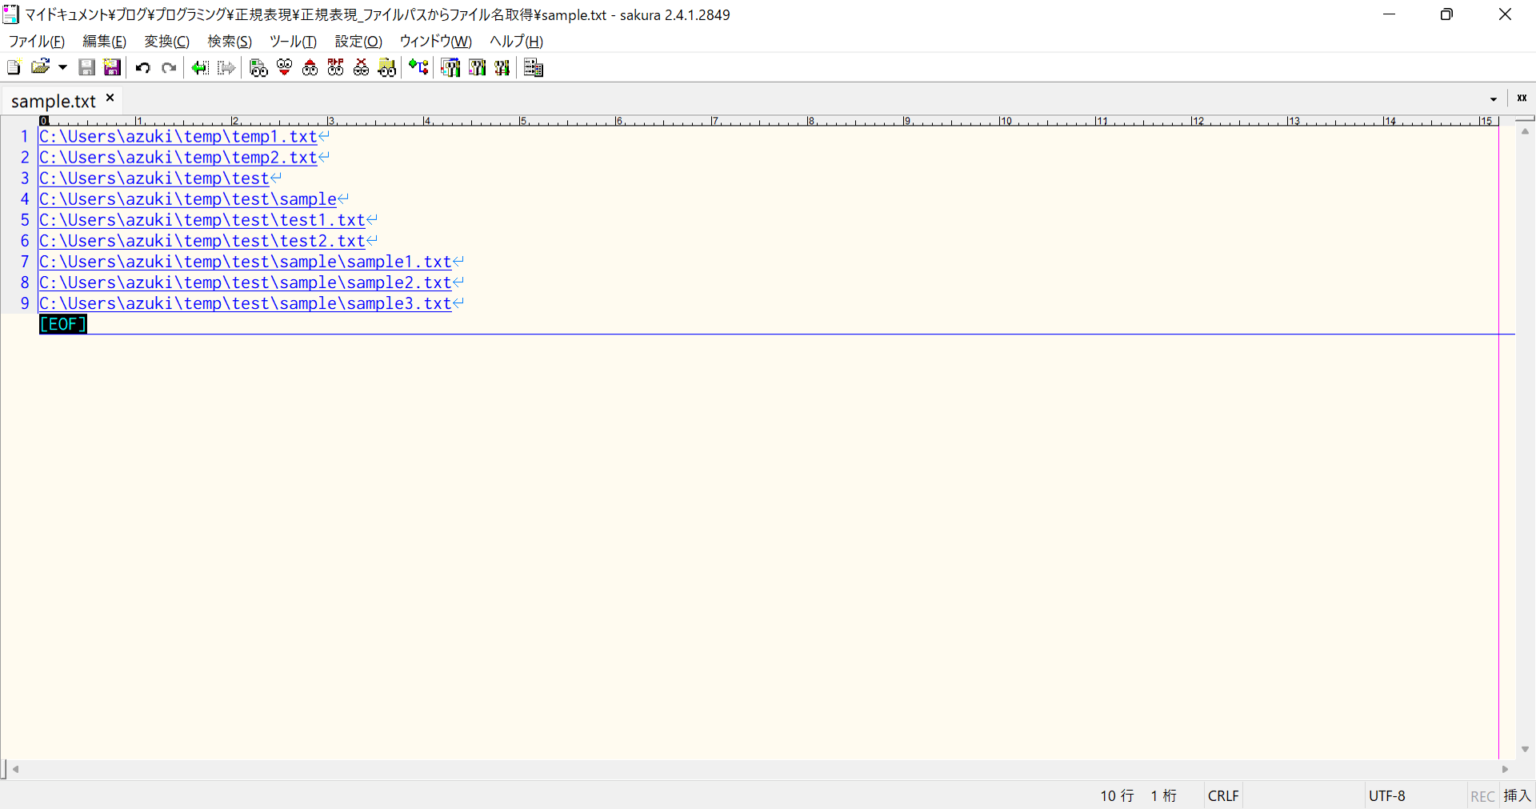Click the temp1.txt path link
This screenshot has height=809, width=1536.
click(x=177, y=137)
